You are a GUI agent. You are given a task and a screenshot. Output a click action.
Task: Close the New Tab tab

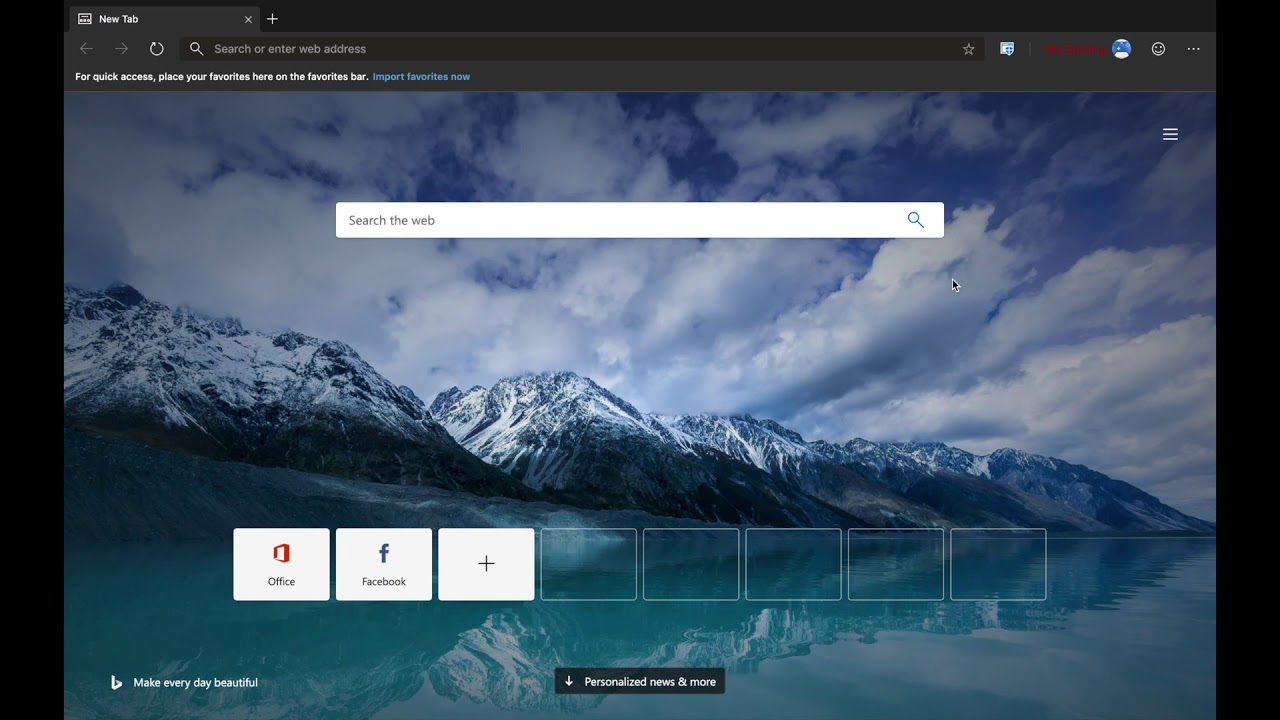point(248,19)
